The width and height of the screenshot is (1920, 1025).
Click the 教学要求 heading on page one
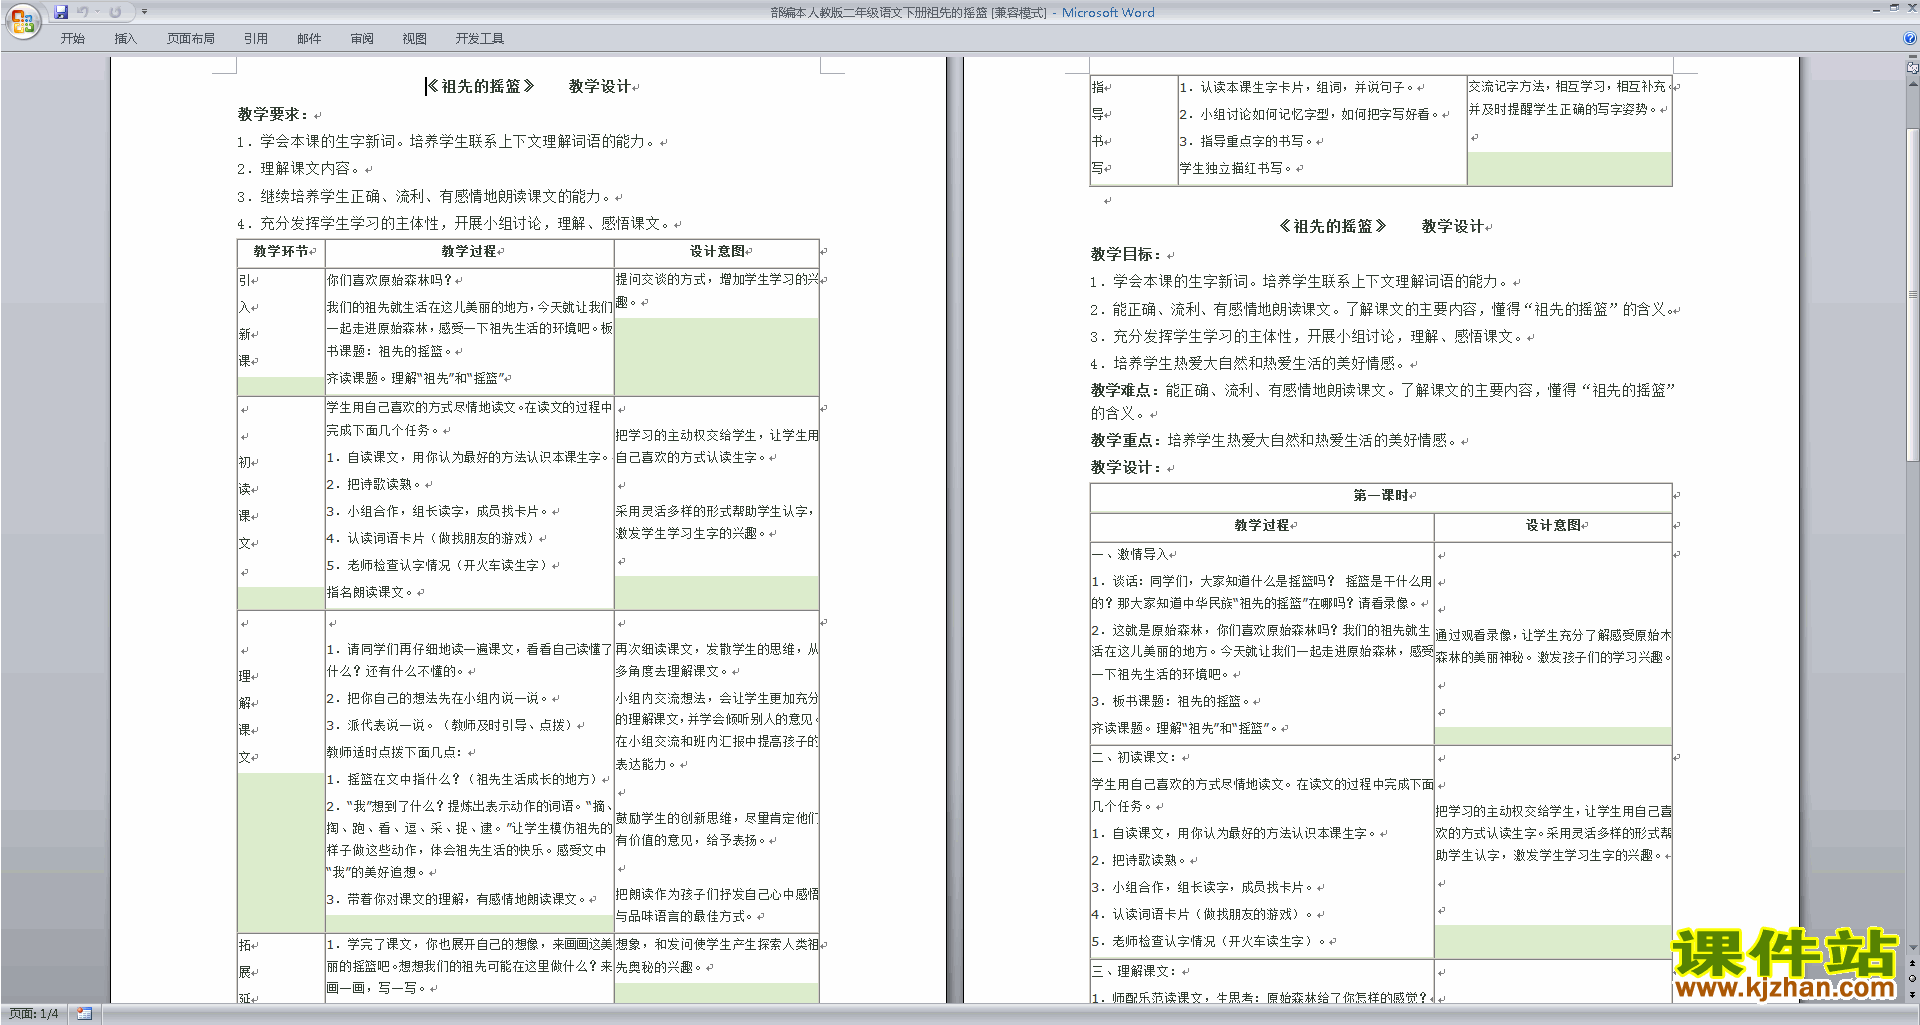tap(274, 115)
